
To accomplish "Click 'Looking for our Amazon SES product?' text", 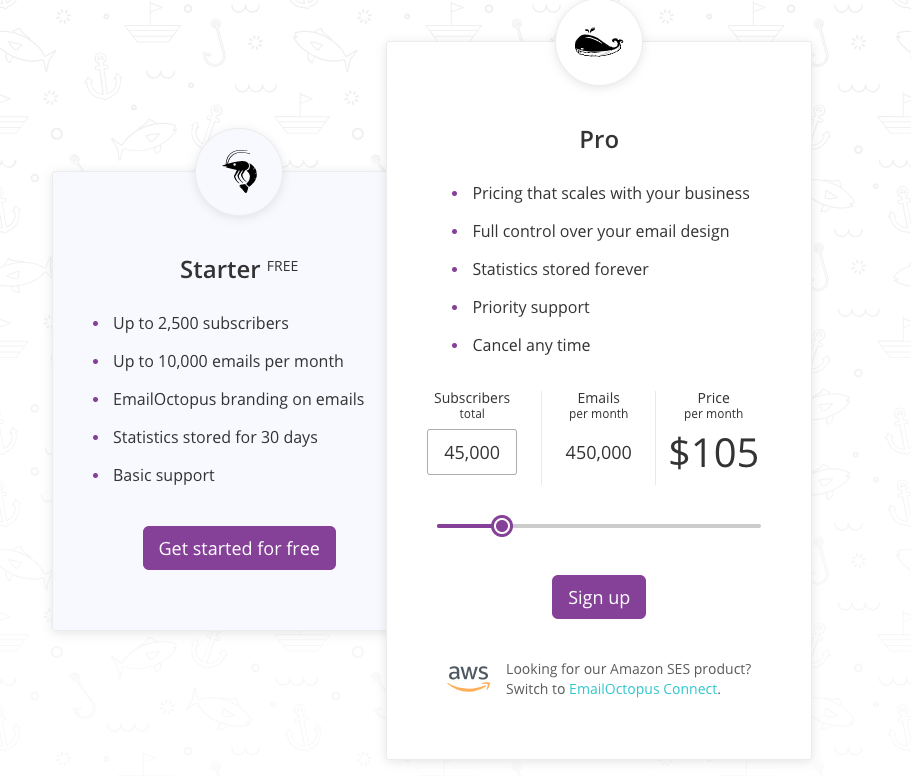I will tap(628, 669).
